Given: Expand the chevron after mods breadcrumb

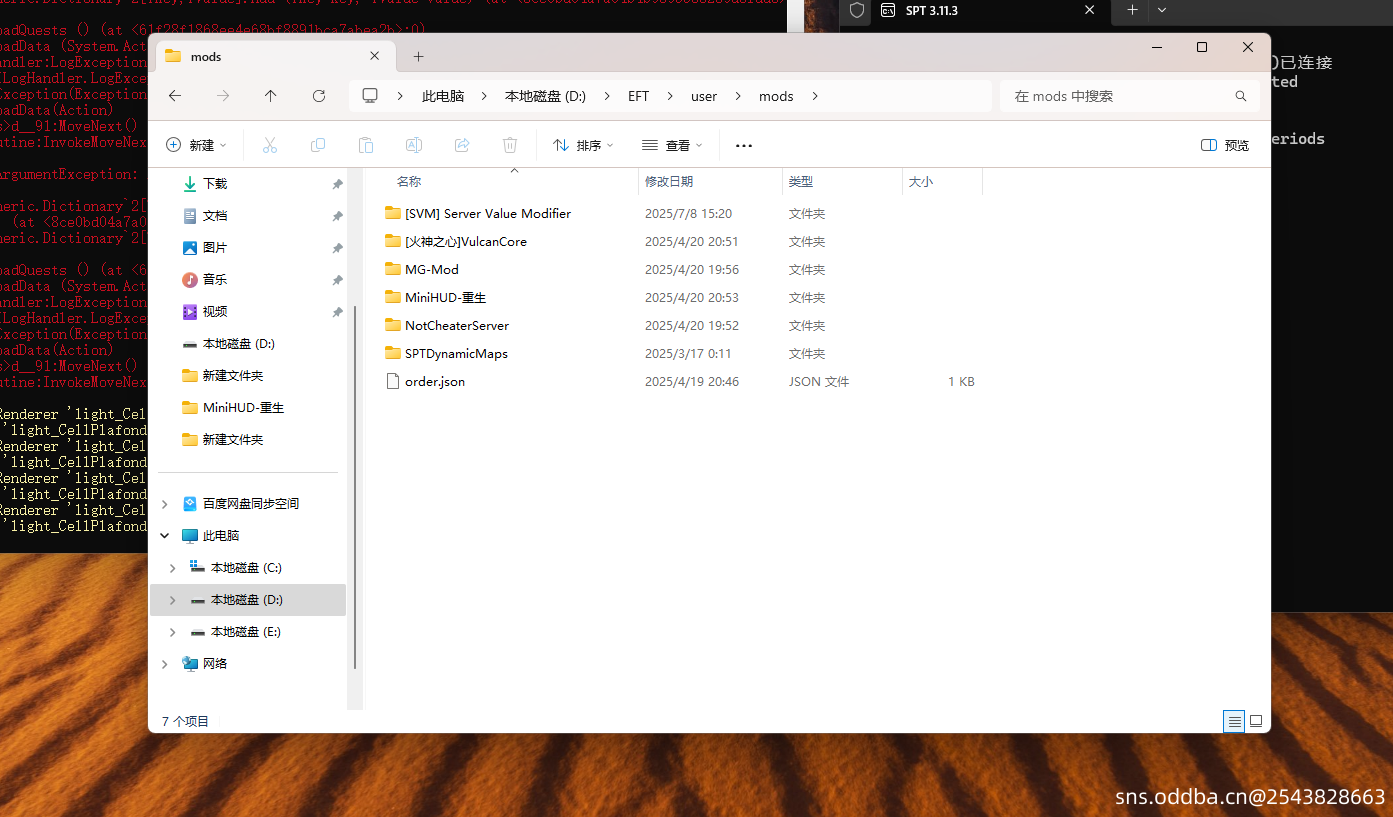Looking at the screenshot, I should pyautogui.click(x=815, y=96).
